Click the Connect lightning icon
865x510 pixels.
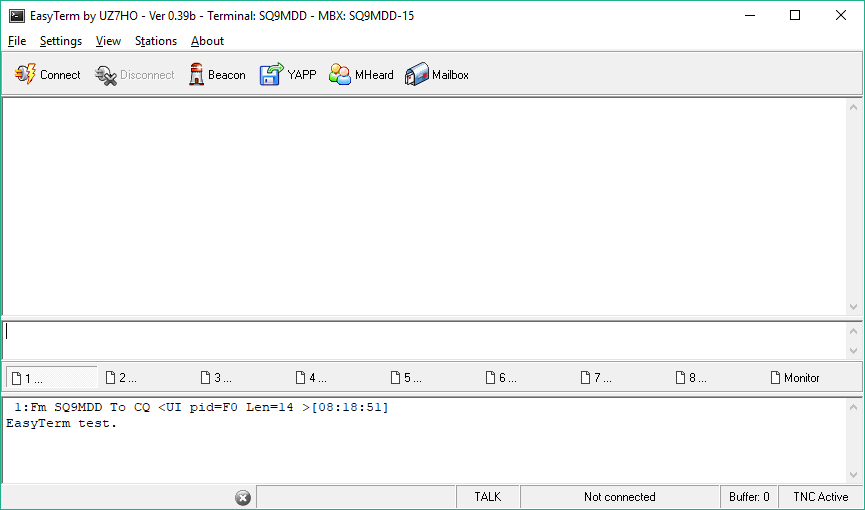(x=25, y=75)
